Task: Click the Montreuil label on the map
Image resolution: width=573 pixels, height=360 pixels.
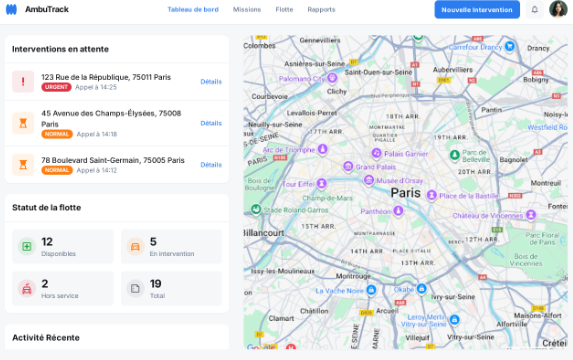Action: pyautogui.click(x=546, y=183)
